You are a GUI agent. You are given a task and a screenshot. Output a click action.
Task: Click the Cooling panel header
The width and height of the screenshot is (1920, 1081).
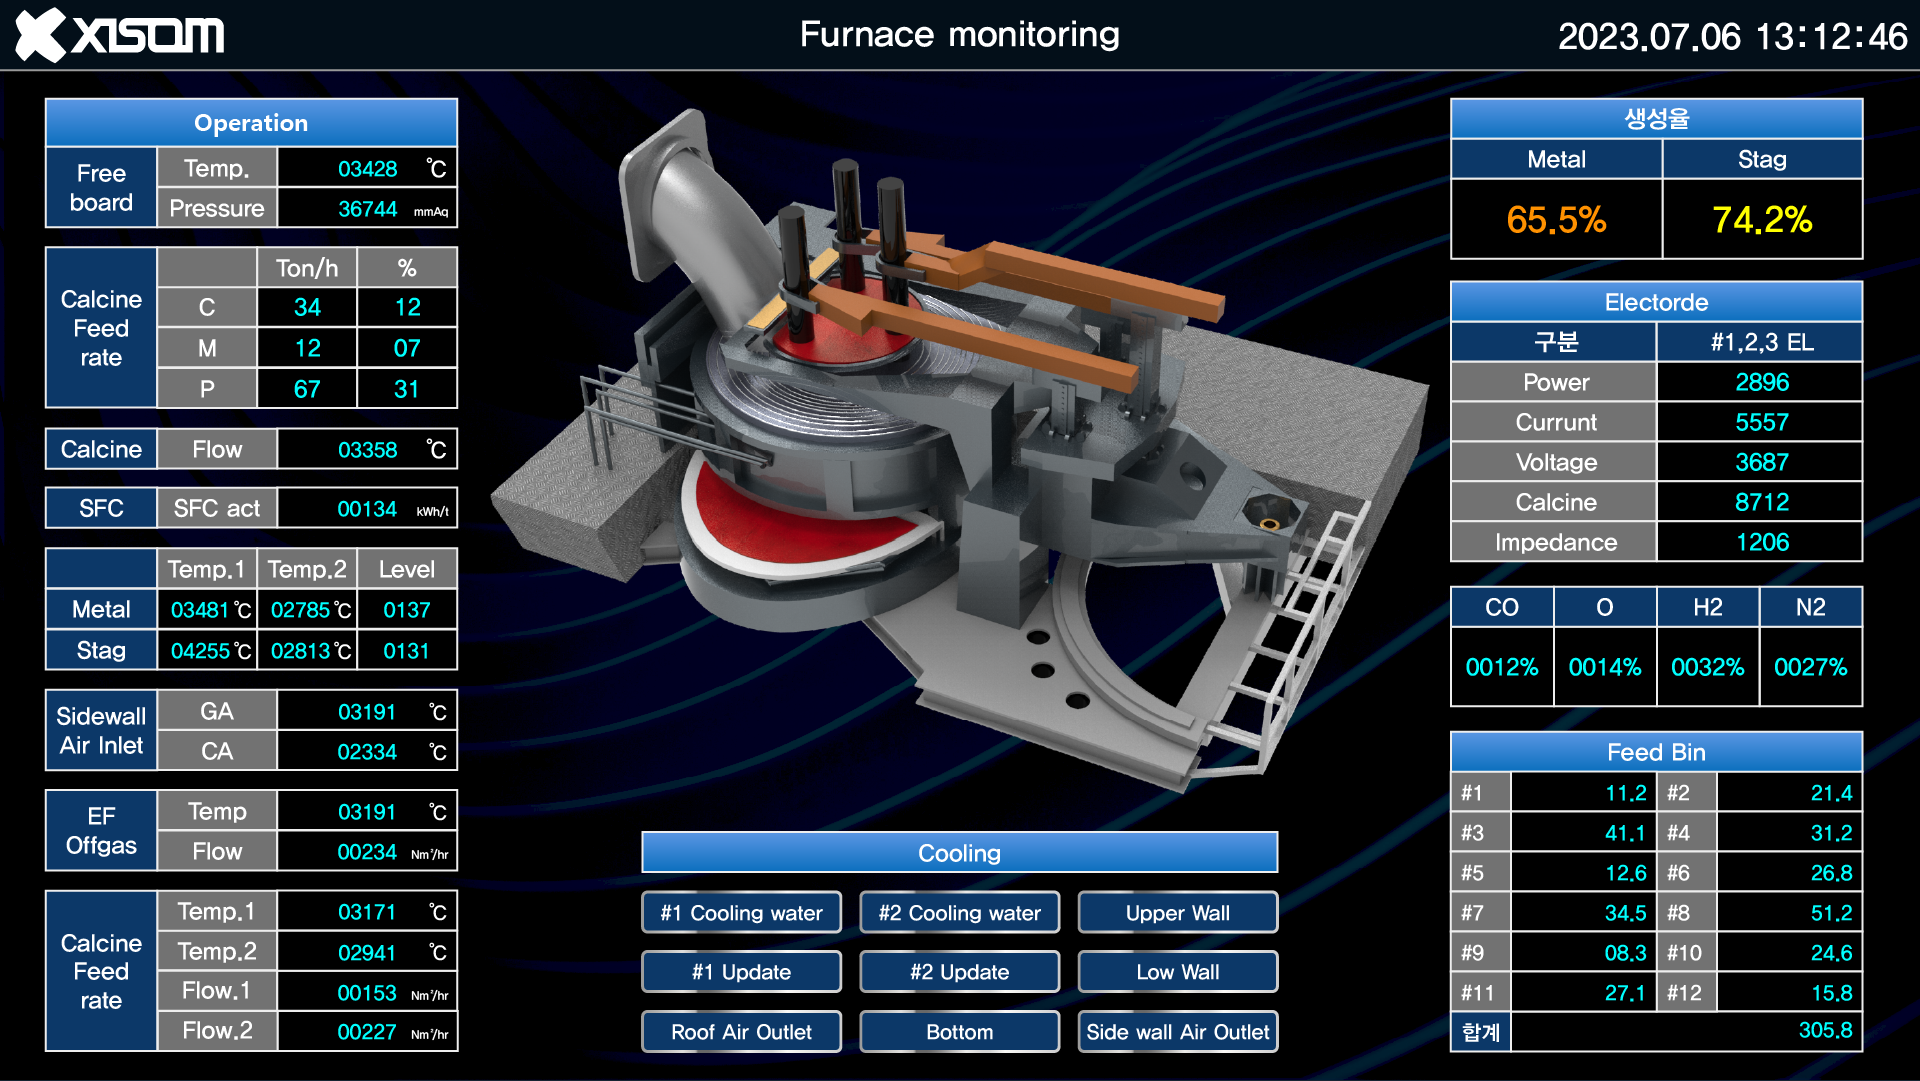tap(959, 853)
